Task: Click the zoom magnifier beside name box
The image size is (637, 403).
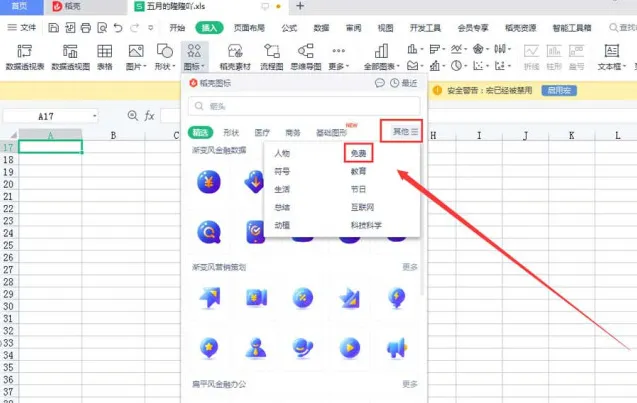Action: [x=132, y=115]
